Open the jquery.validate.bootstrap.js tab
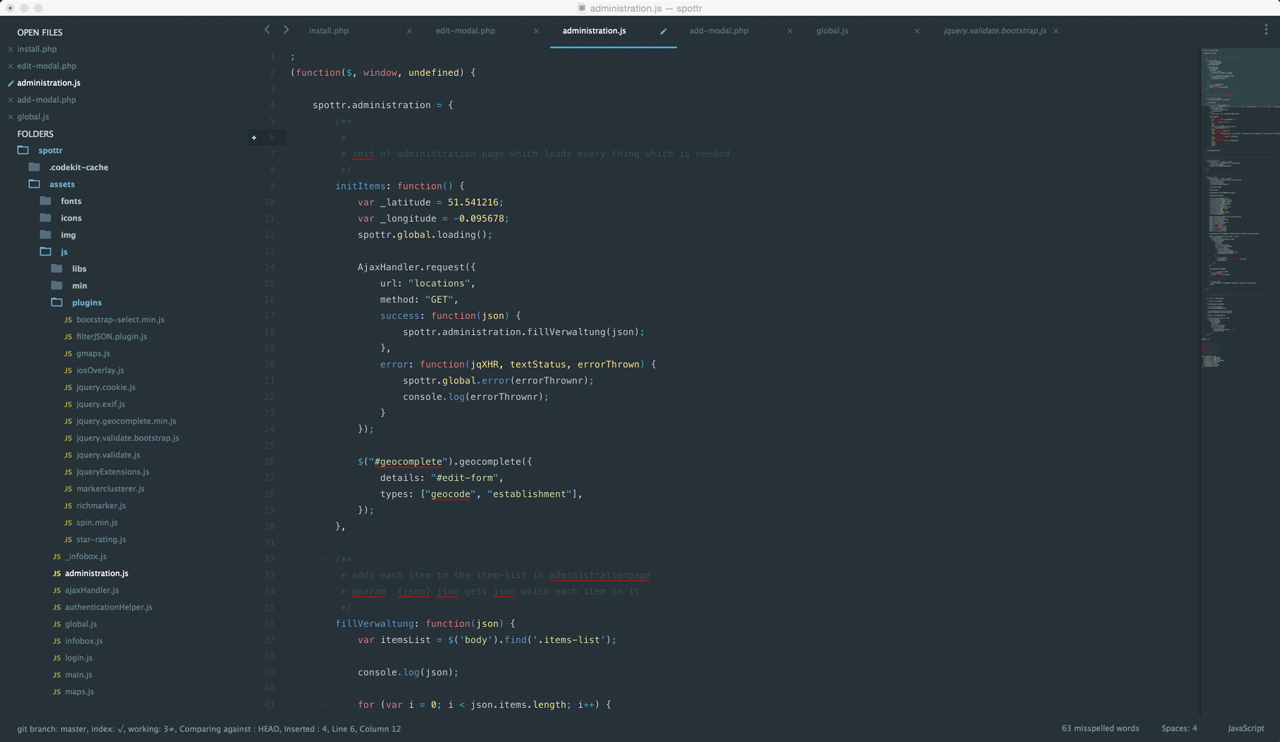The image size is (1280, 742). point(997,31)
